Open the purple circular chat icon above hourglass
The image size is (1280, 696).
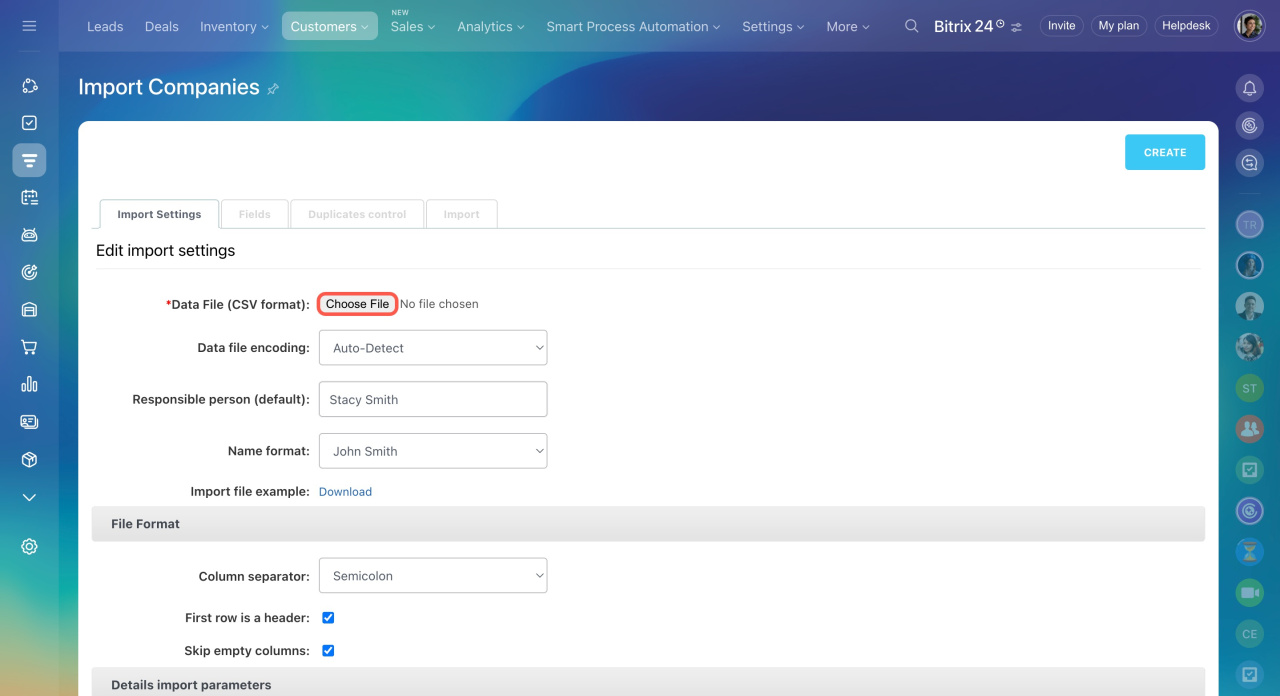(1249, 511)
